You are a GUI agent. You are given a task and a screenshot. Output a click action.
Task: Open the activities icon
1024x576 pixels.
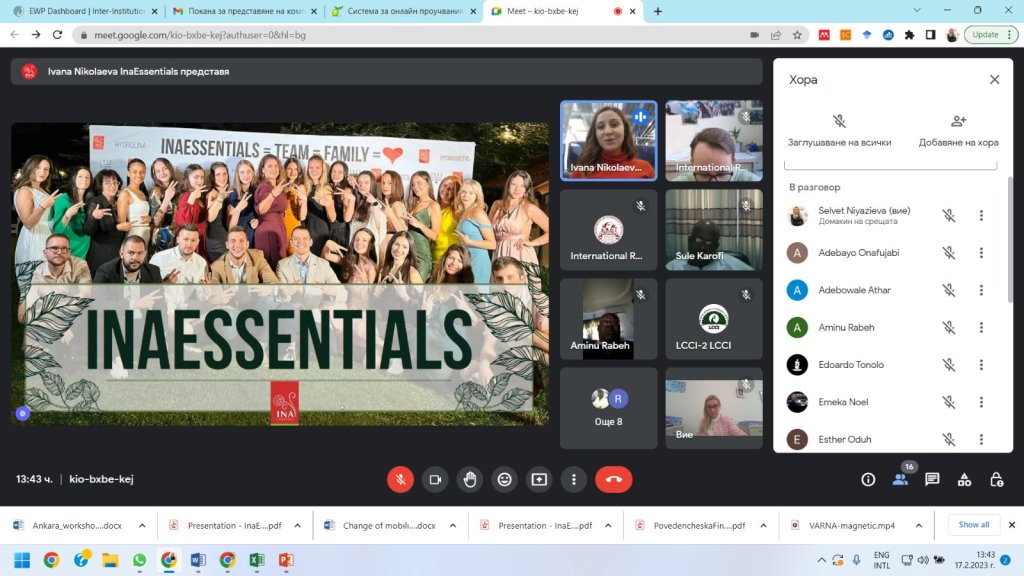click(964, 479)
